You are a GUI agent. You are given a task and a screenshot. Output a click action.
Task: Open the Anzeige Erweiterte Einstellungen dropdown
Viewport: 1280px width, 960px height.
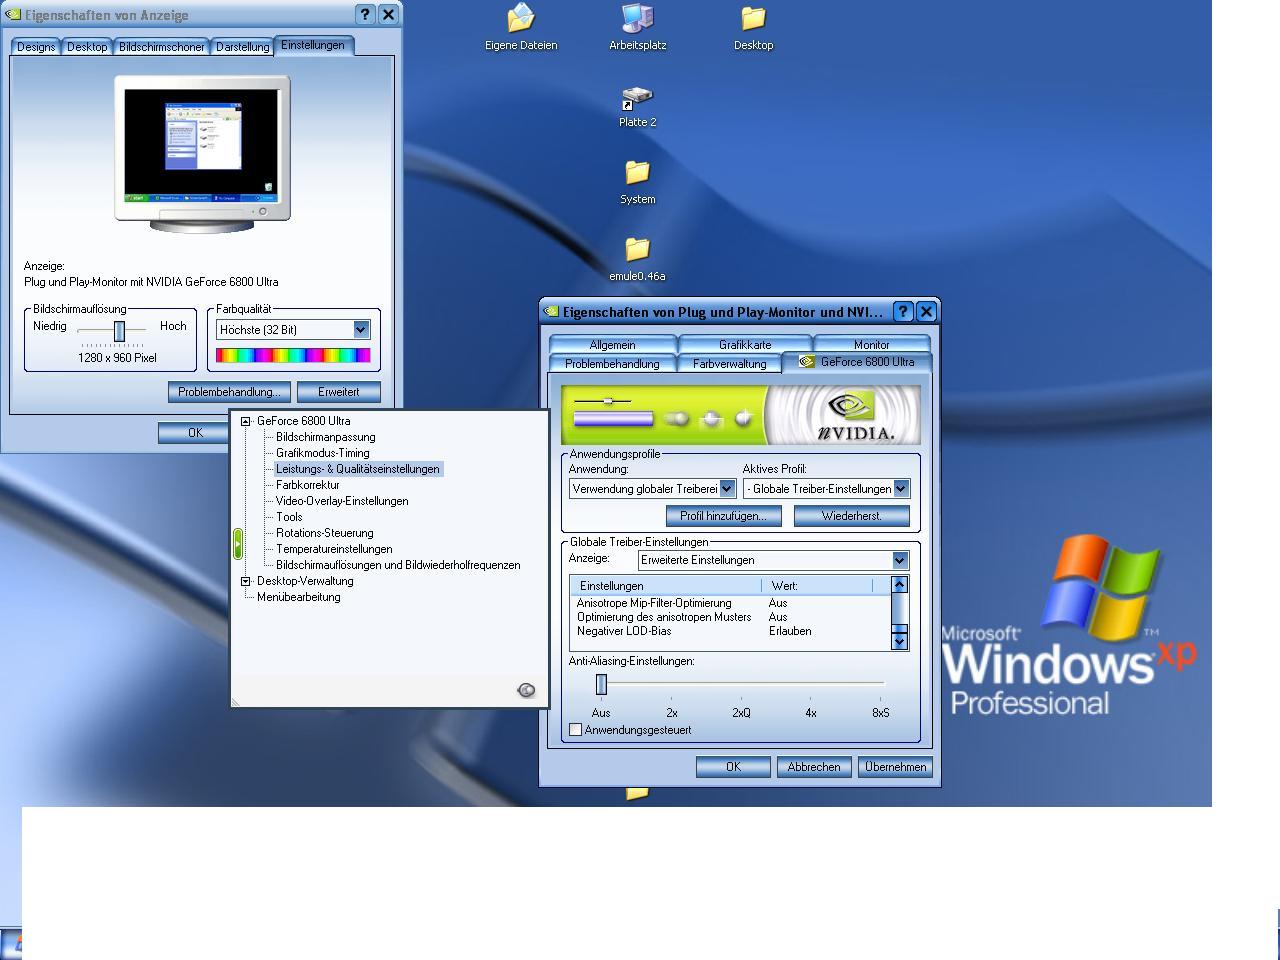point(899,560)
